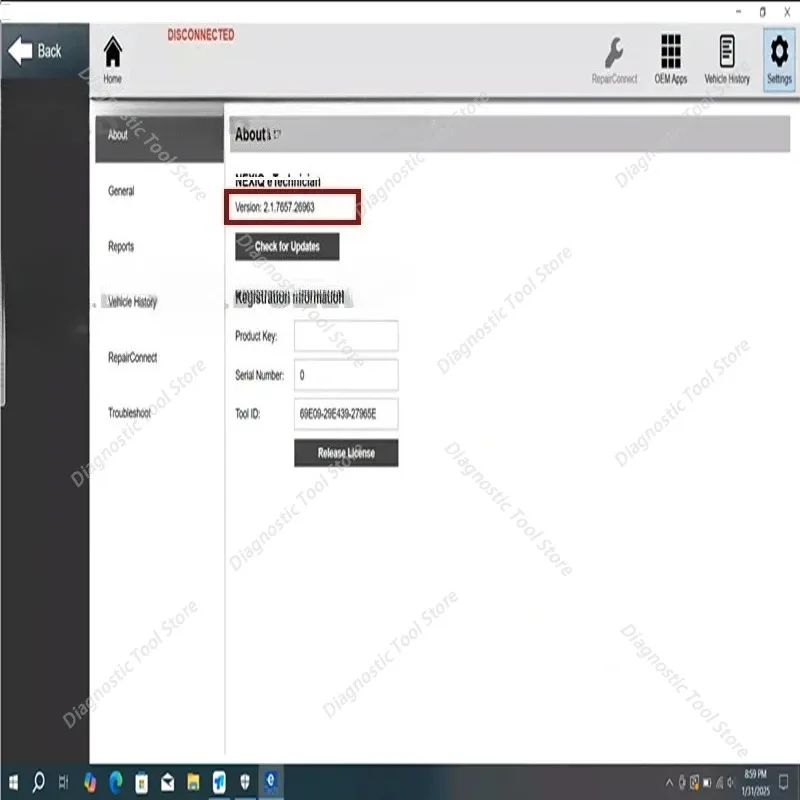The width and height of the screenshot is (800, 800).
Task: Open the Settings gear
Action: (779, 59)
